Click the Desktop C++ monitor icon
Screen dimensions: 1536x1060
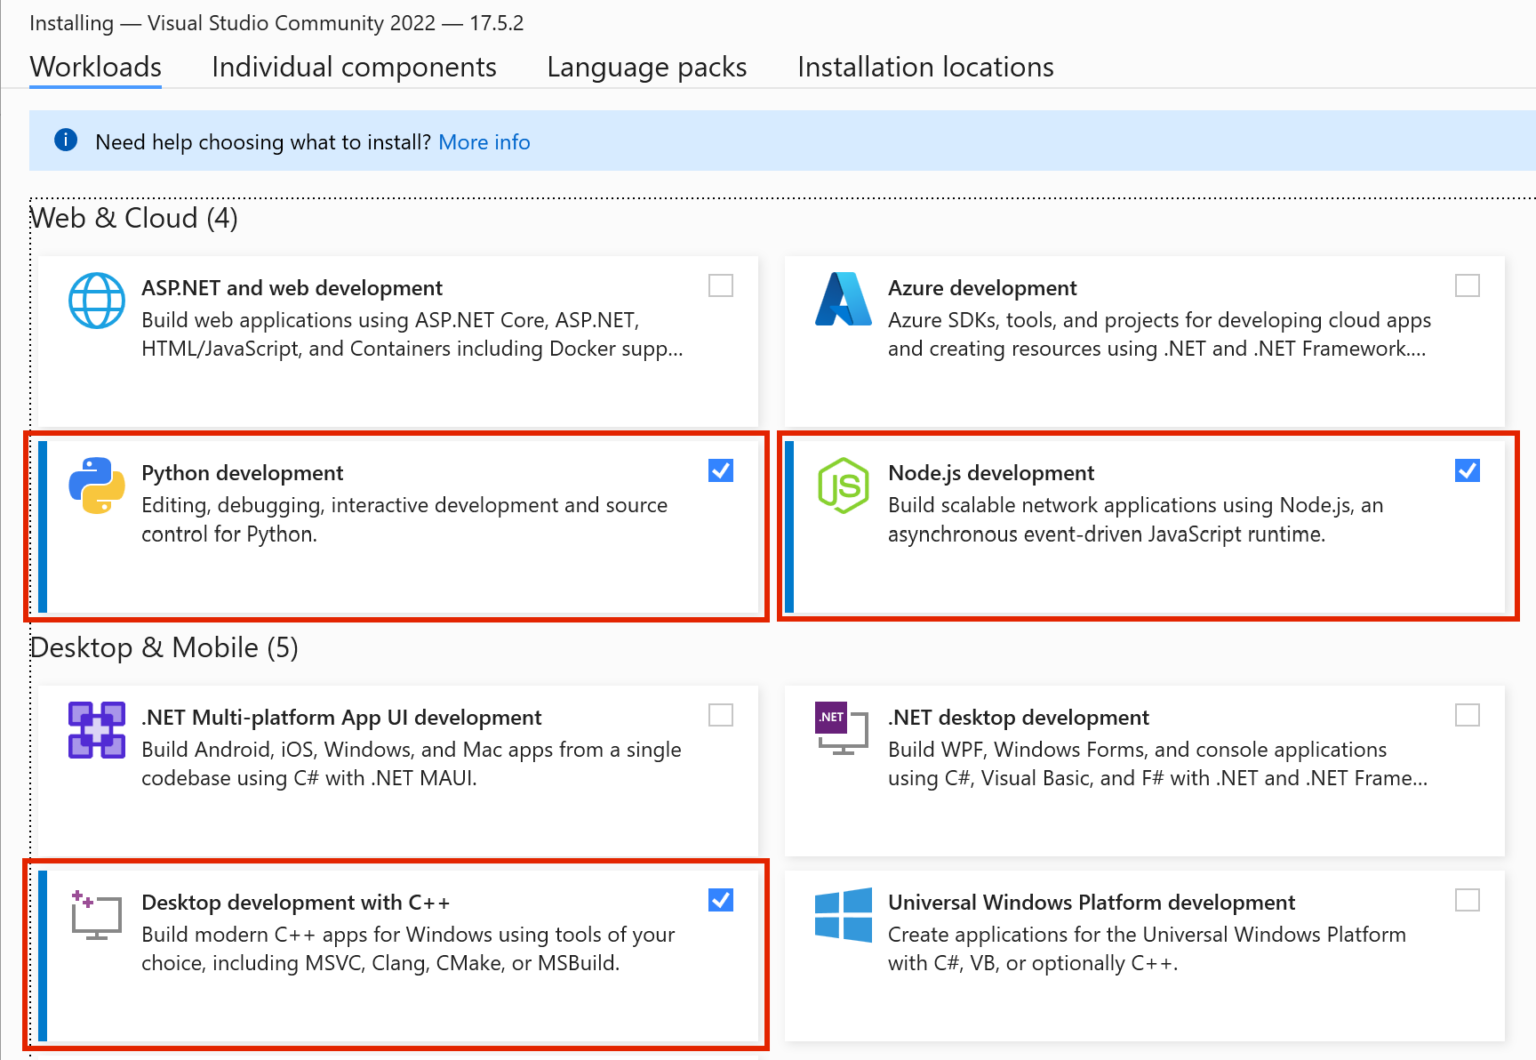coord(96,915)
